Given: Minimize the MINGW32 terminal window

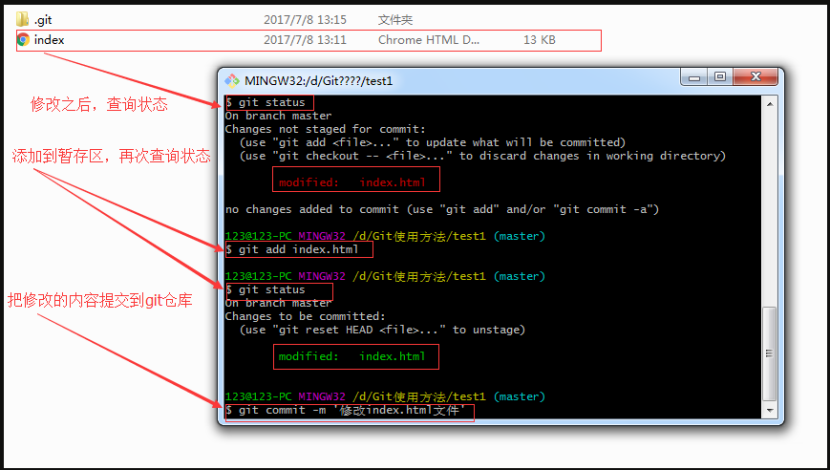Looking at the screenshot, I should pos(695,77).
